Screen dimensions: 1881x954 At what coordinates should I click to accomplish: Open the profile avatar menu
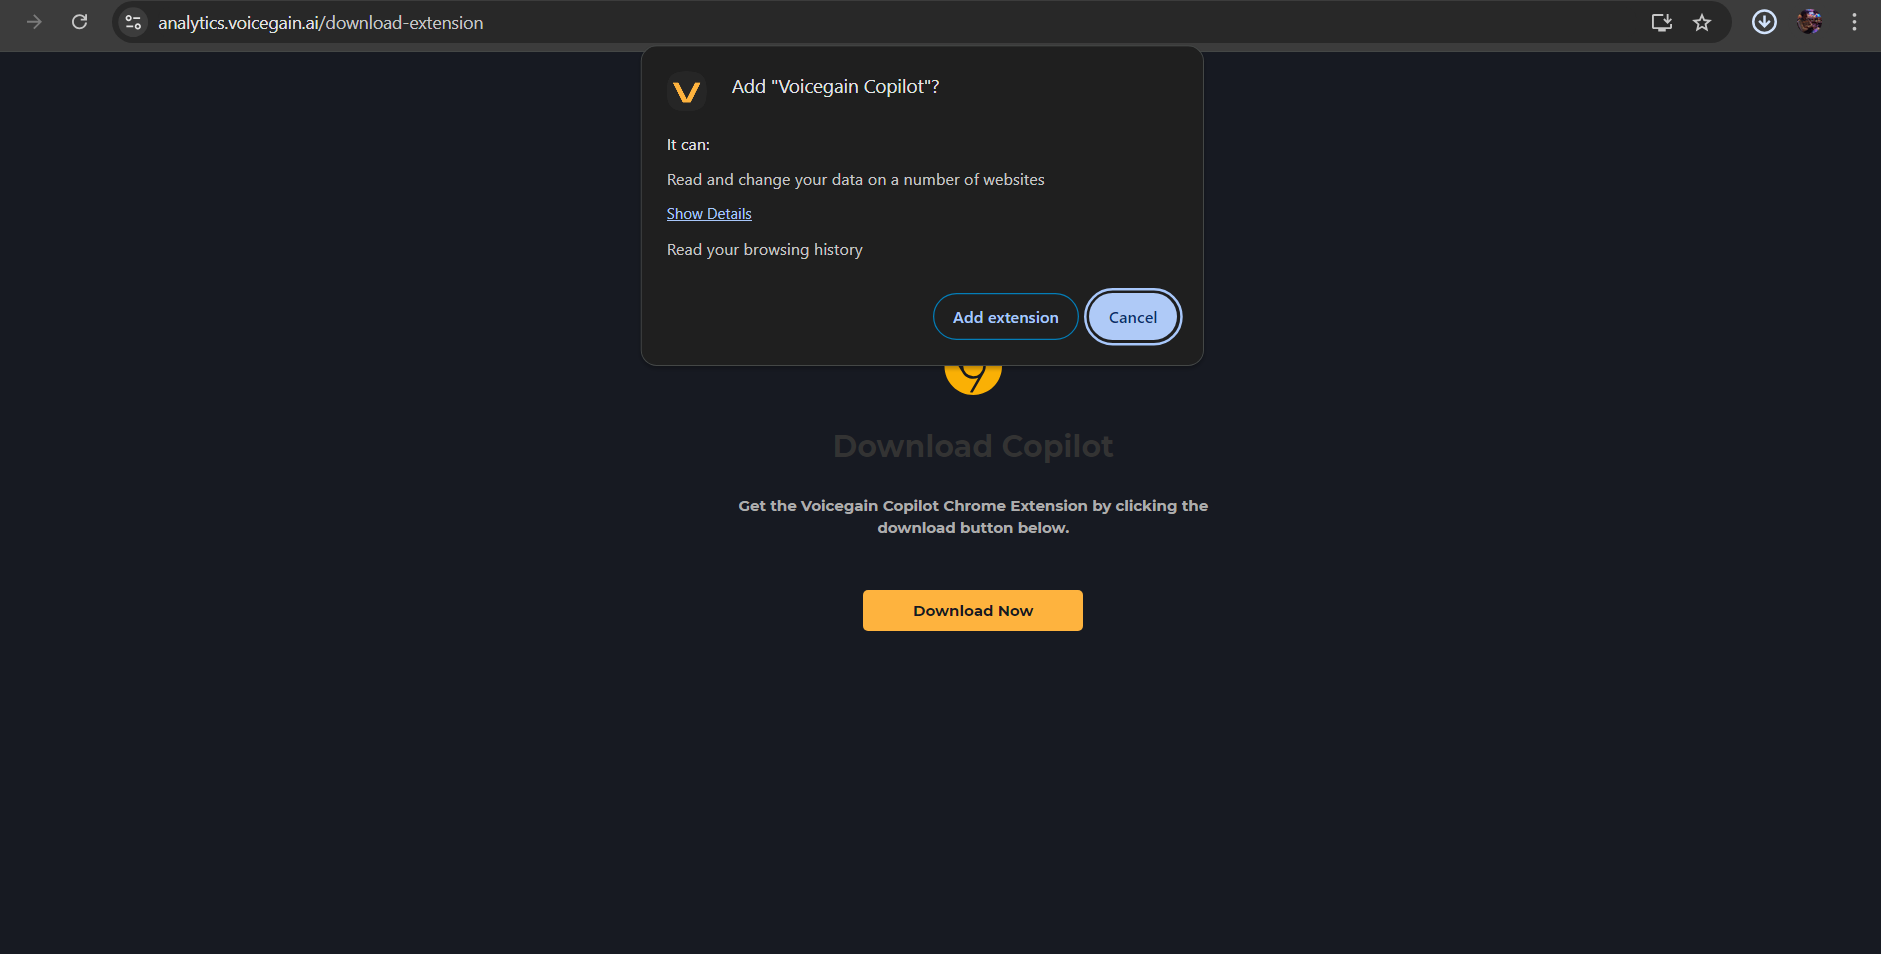click(1809, 22)
